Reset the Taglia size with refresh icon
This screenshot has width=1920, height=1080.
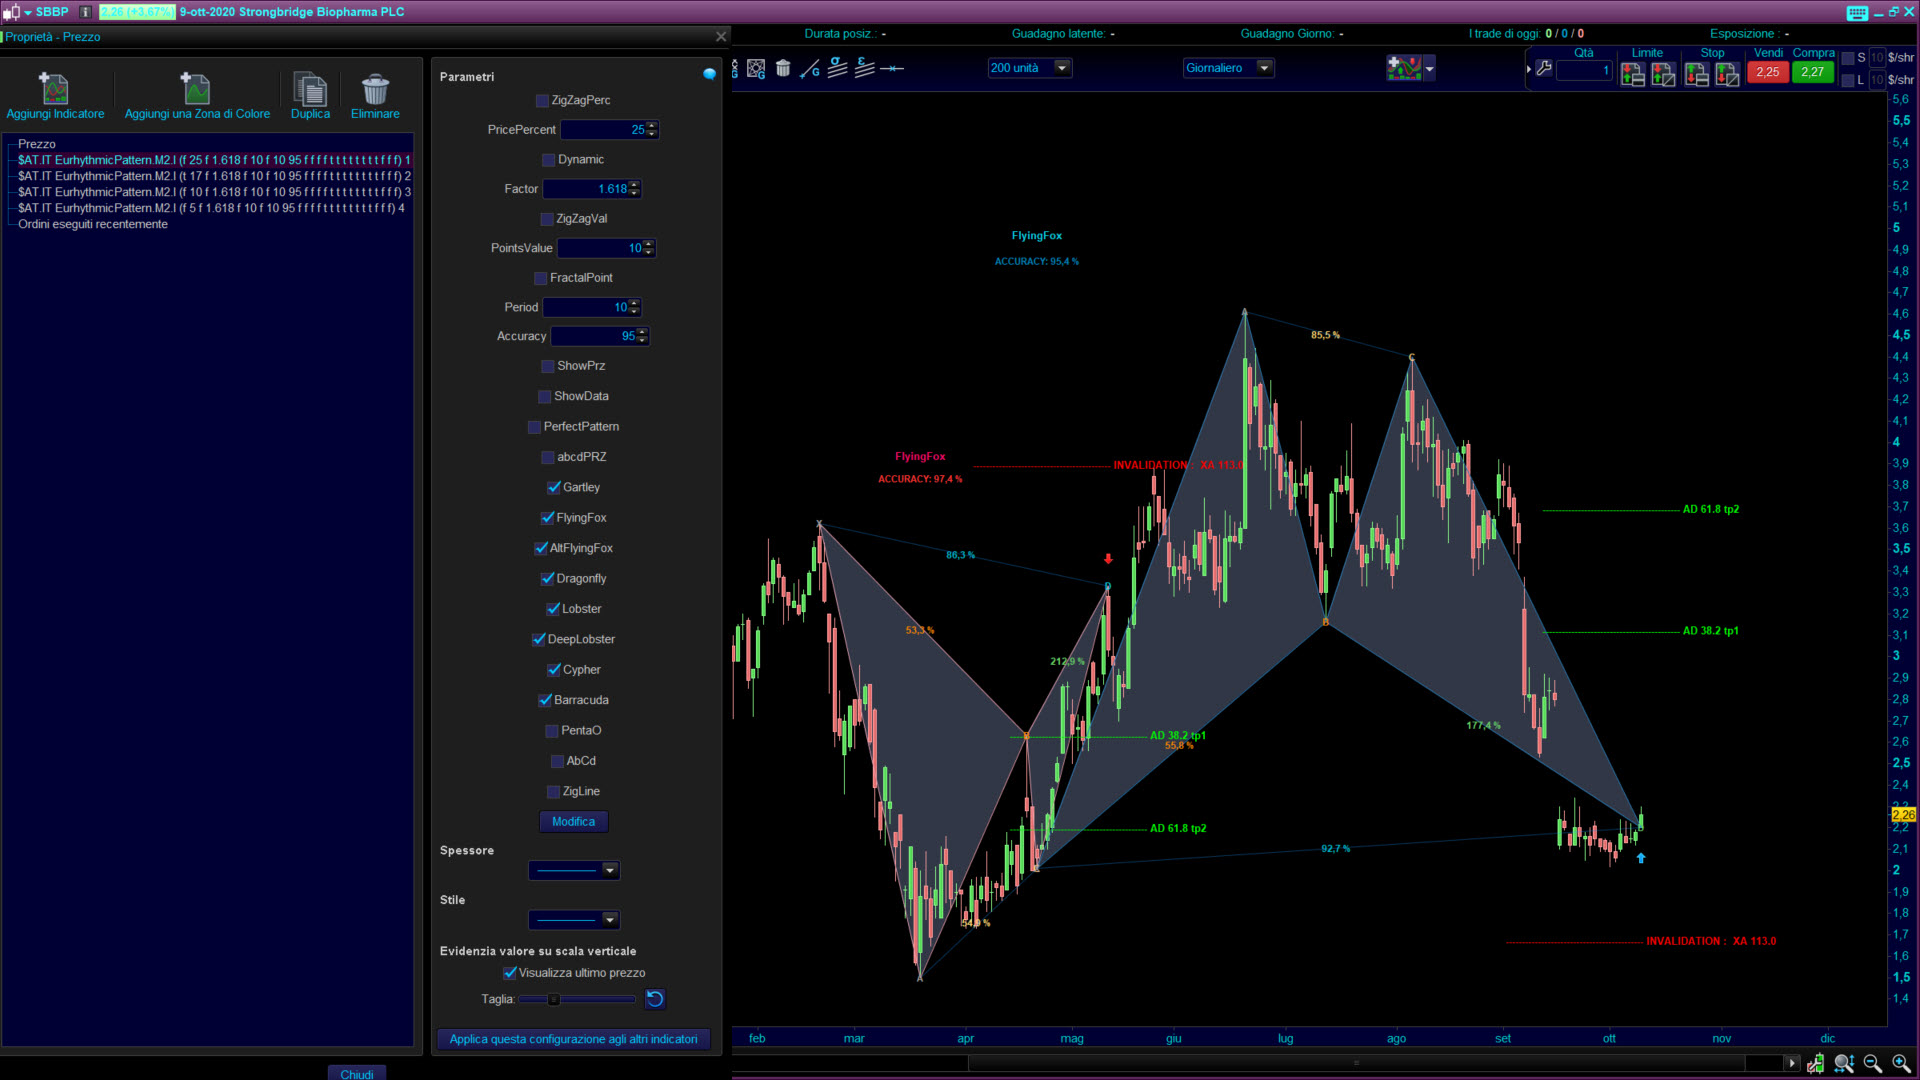click(x=655, y=999)
